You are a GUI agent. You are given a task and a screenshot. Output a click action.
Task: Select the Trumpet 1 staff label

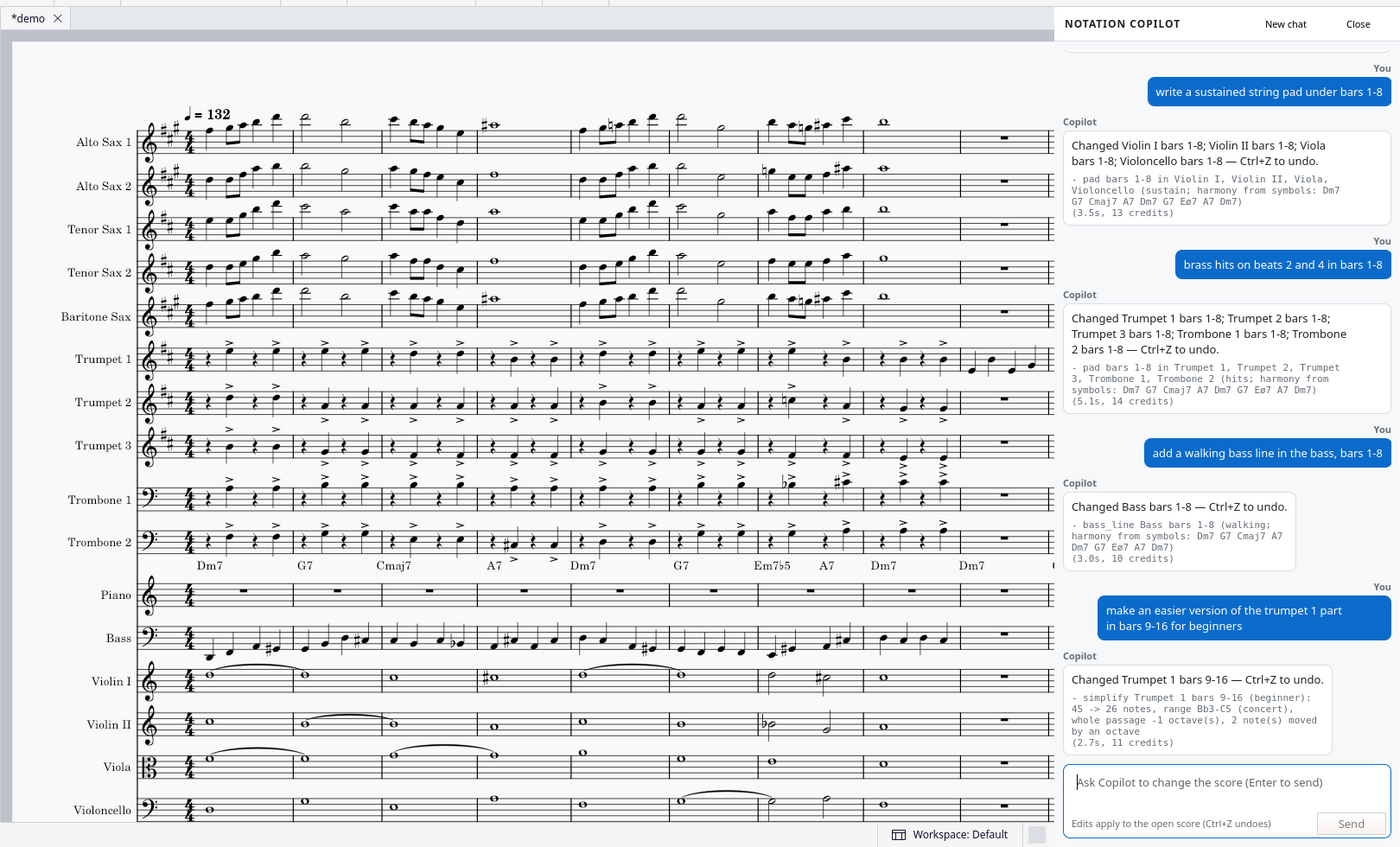[x=103, y=359]
